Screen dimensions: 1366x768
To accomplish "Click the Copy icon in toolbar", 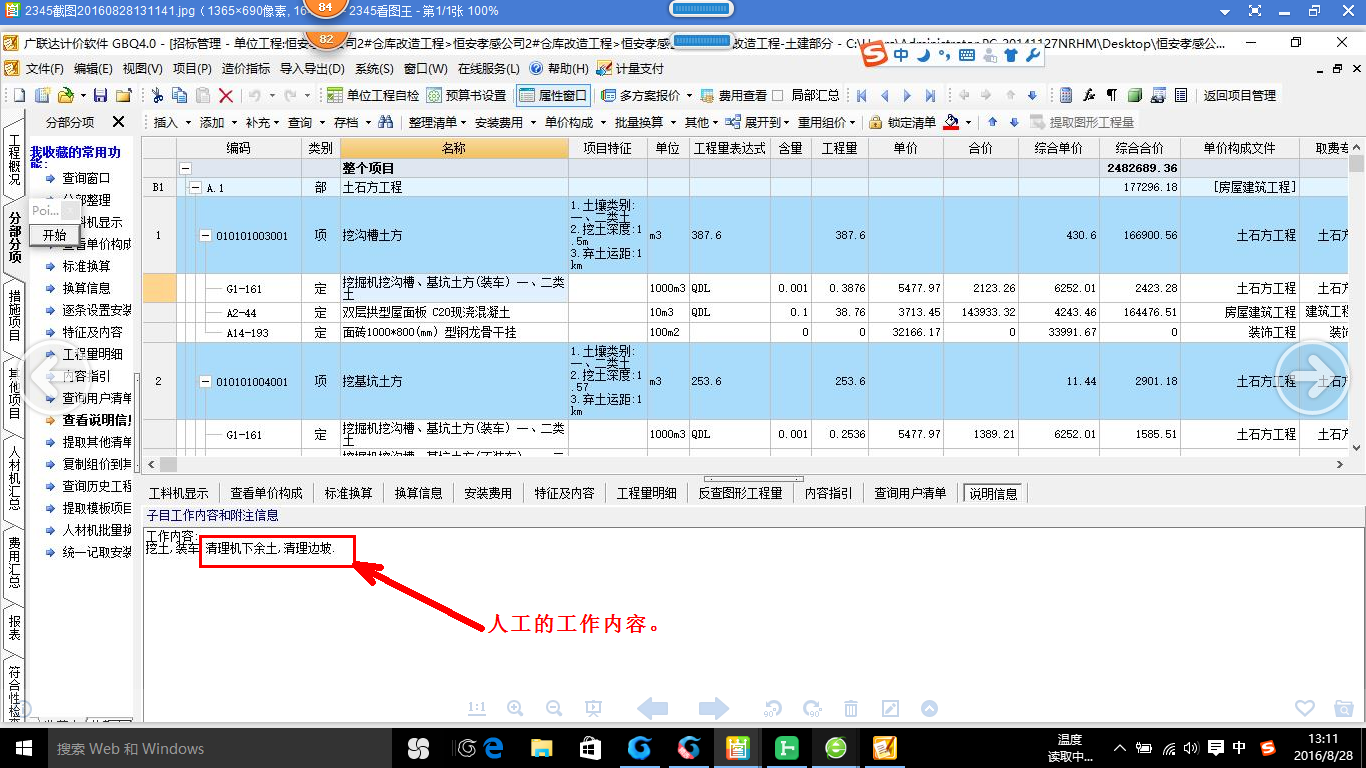I will click(180, 95).
